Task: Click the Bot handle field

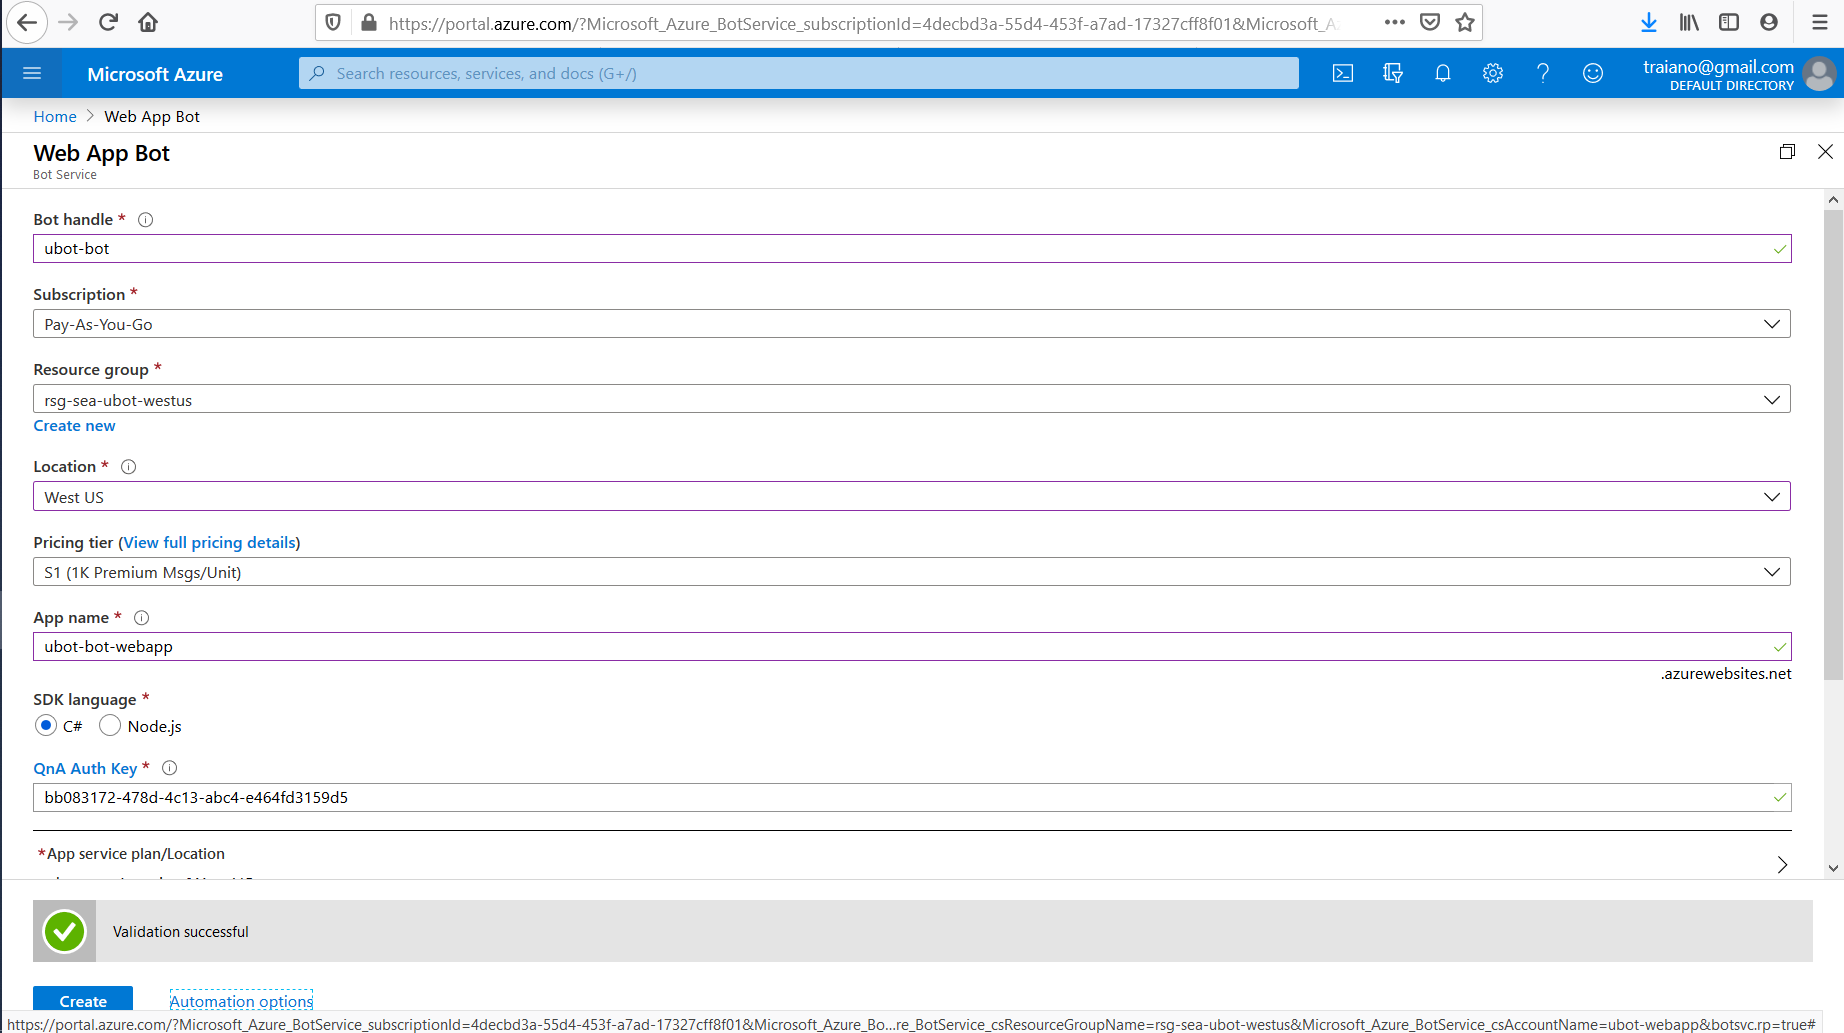Action: coord(912,249)
